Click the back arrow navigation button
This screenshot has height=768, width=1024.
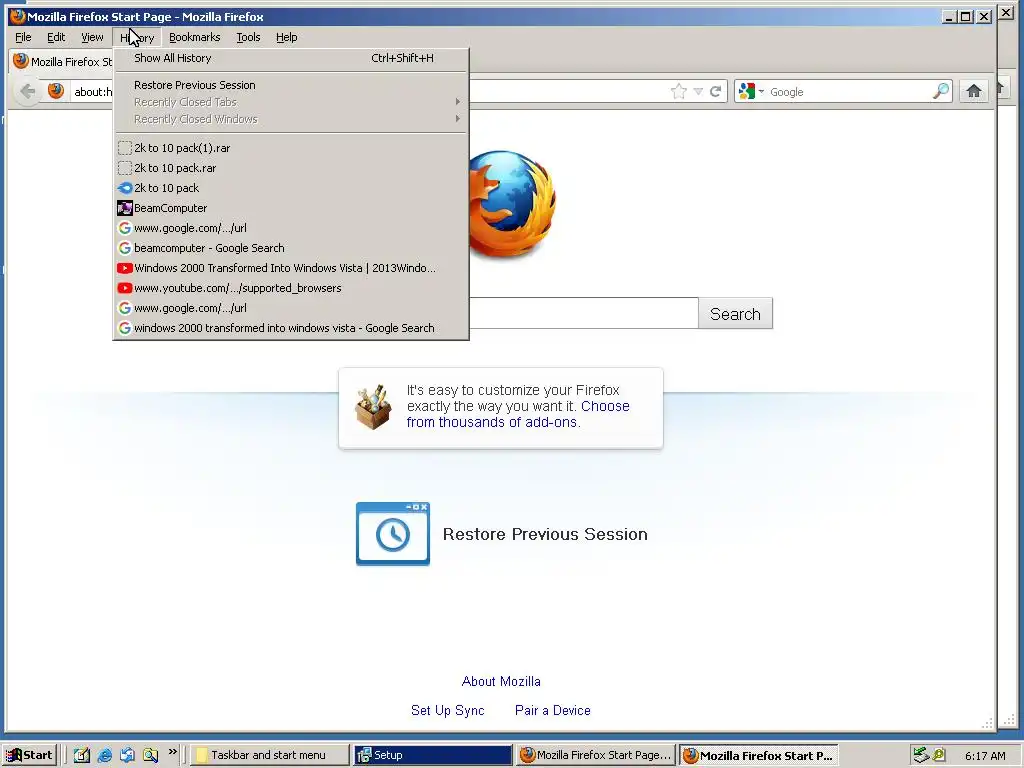(27, 91)
